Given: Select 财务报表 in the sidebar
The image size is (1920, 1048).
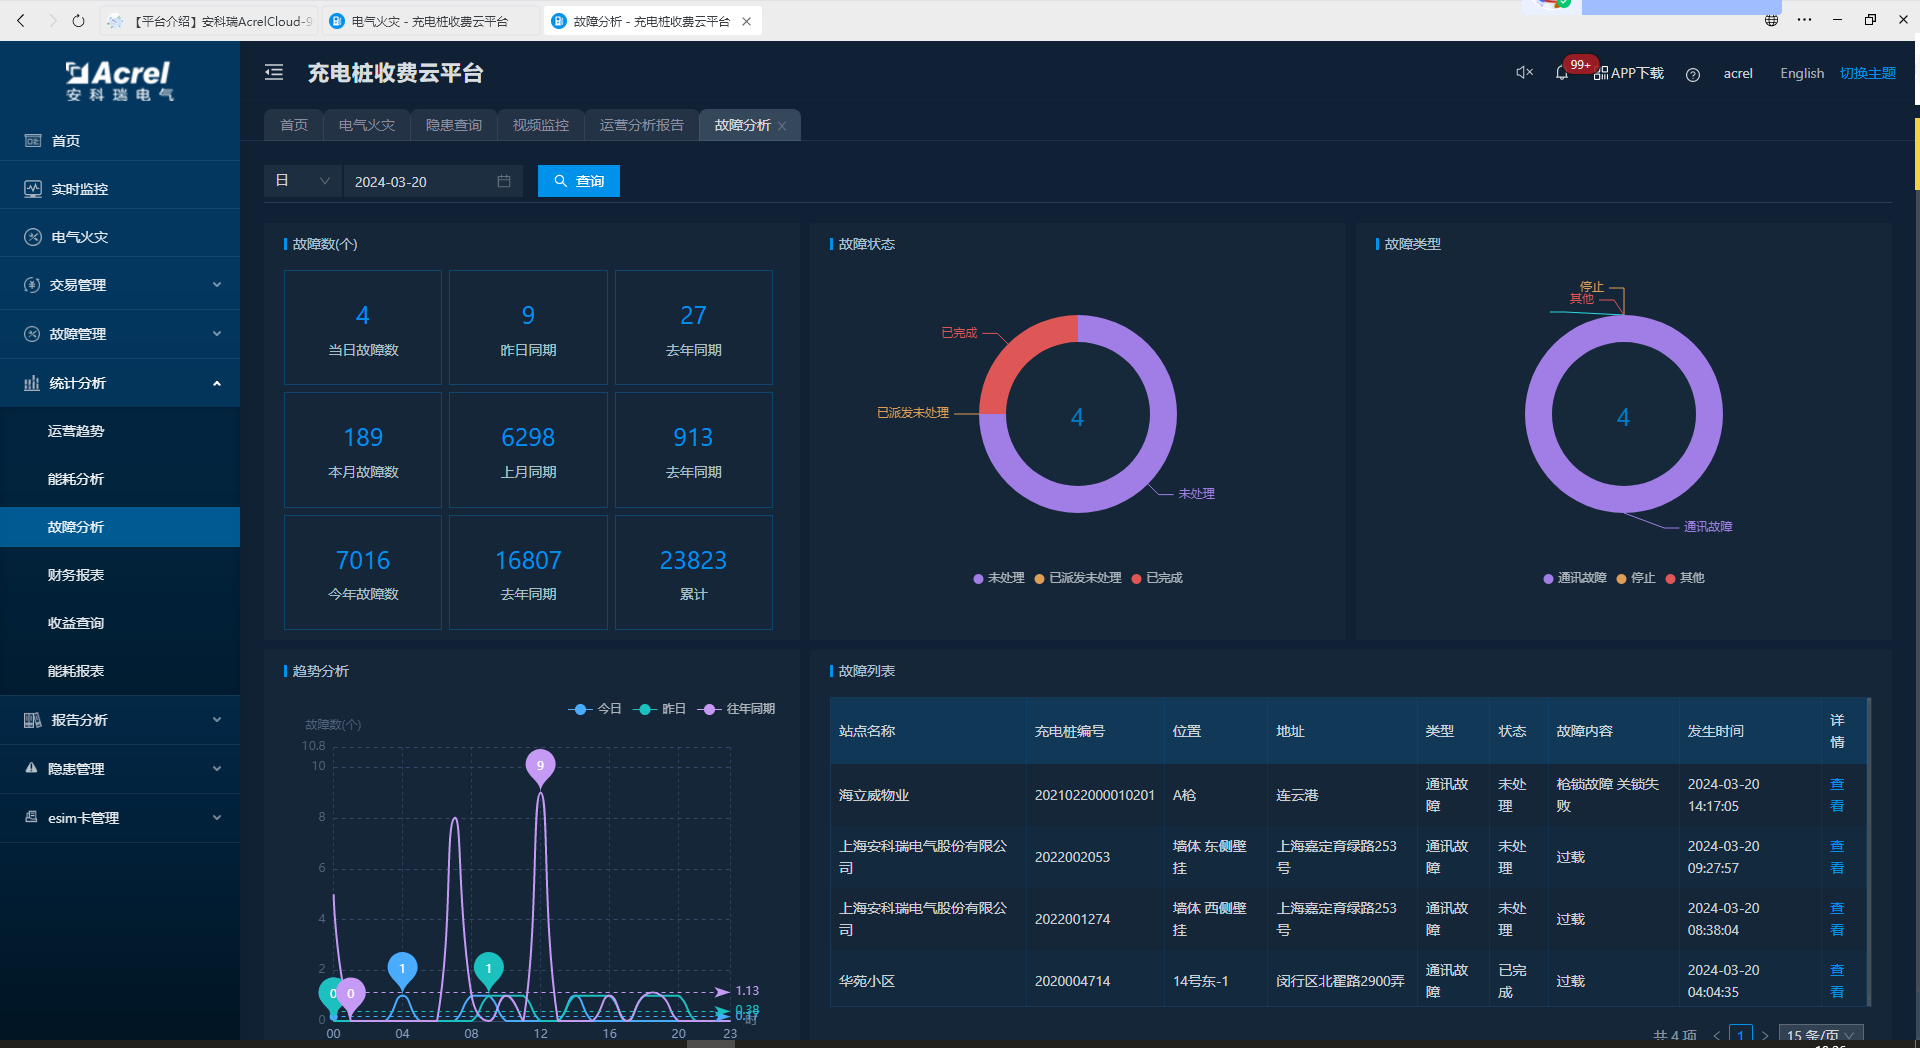Looking at the screenshot, I should click(76, 575).
